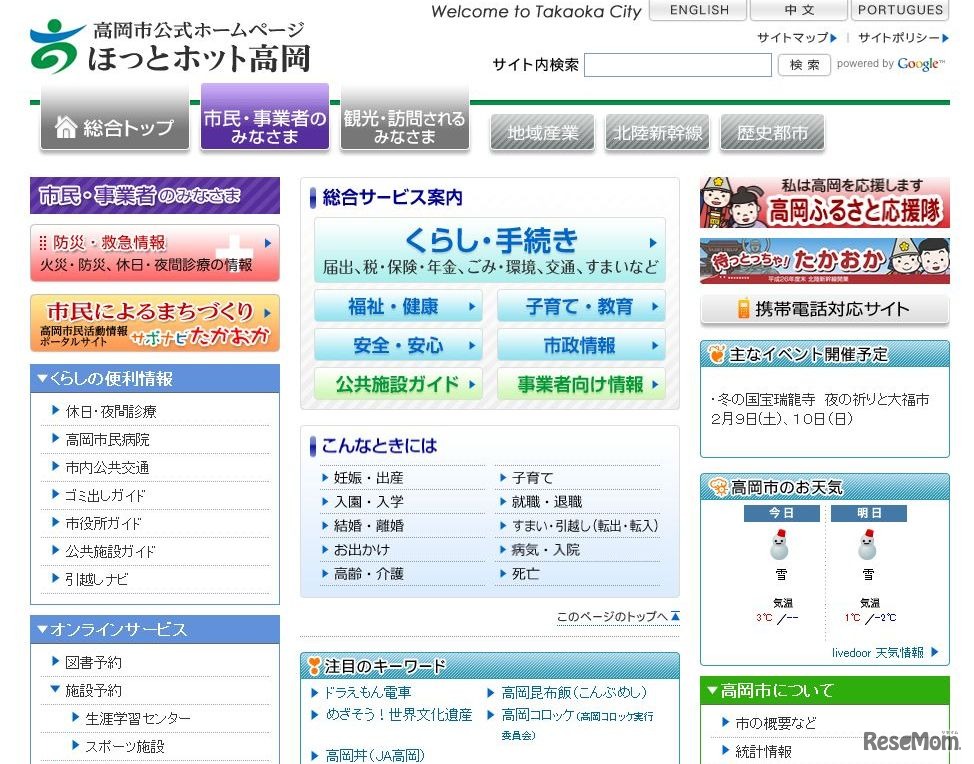Open the 図書予約 link
This screenshot has width=974, height=764.
[93, 662]
